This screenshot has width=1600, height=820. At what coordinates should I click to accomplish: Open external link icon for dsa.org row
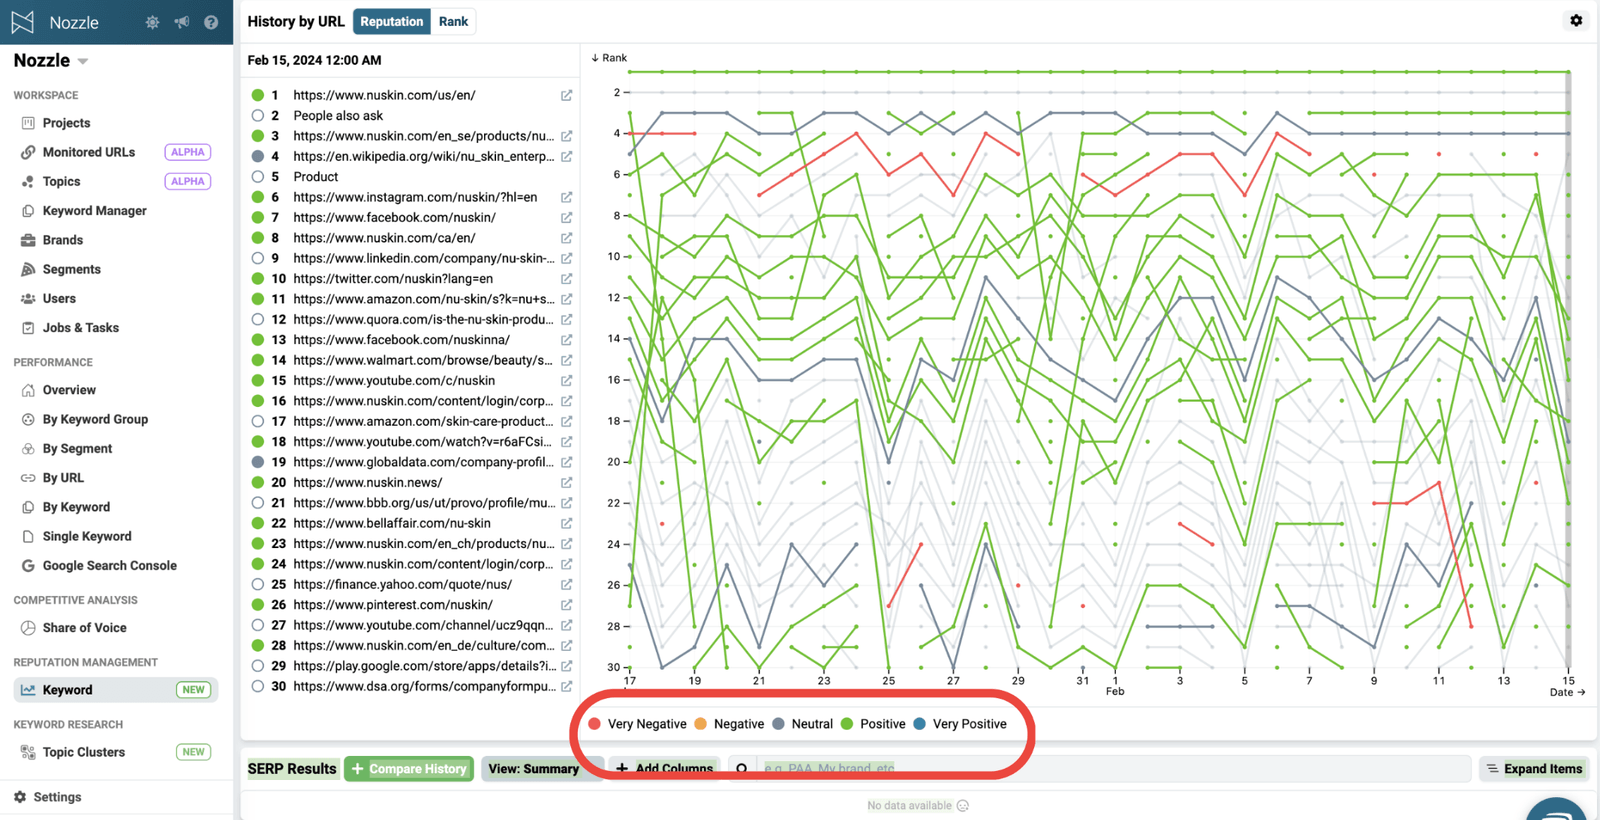pyautogui.click(x=566, y=686)
